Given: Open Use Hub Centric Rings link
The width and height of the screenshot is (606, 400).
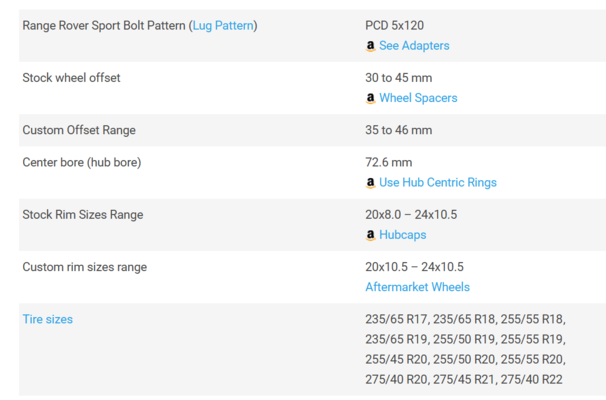Looking at the screenshot, I should point(437,182).
